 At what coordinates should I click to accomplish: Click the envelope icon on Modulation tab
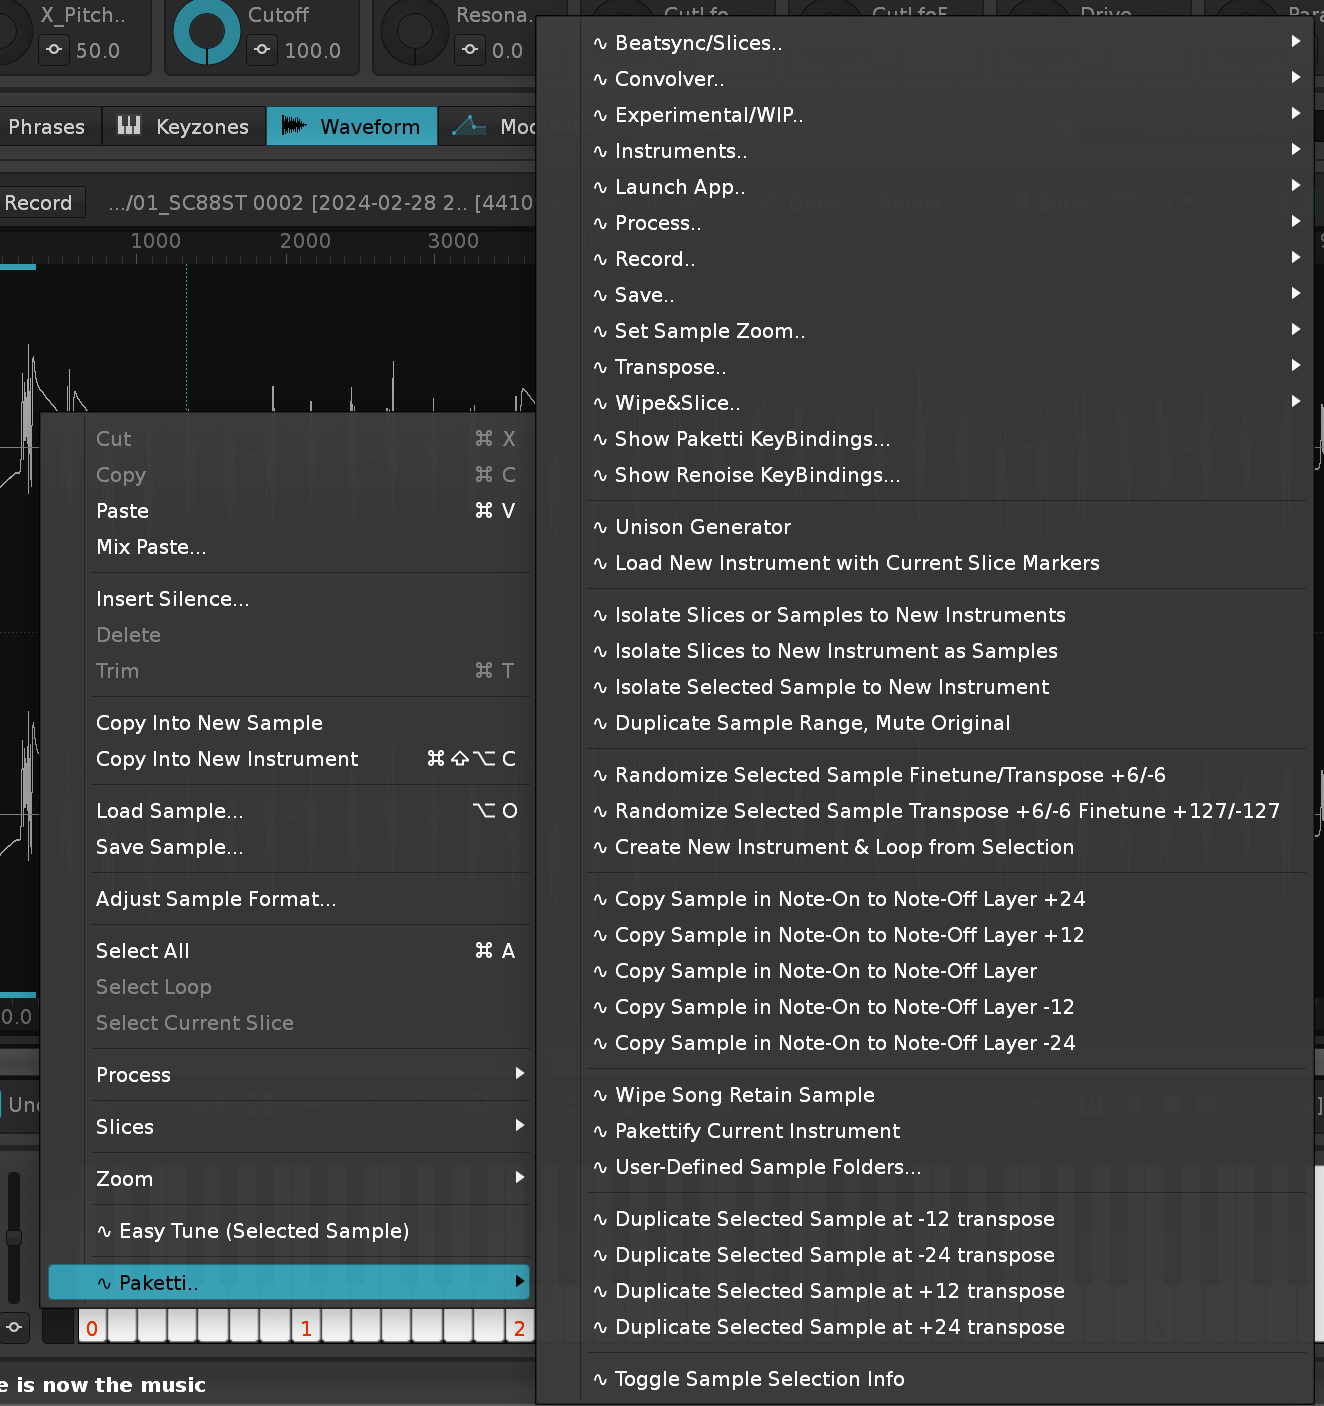(468, 126)
